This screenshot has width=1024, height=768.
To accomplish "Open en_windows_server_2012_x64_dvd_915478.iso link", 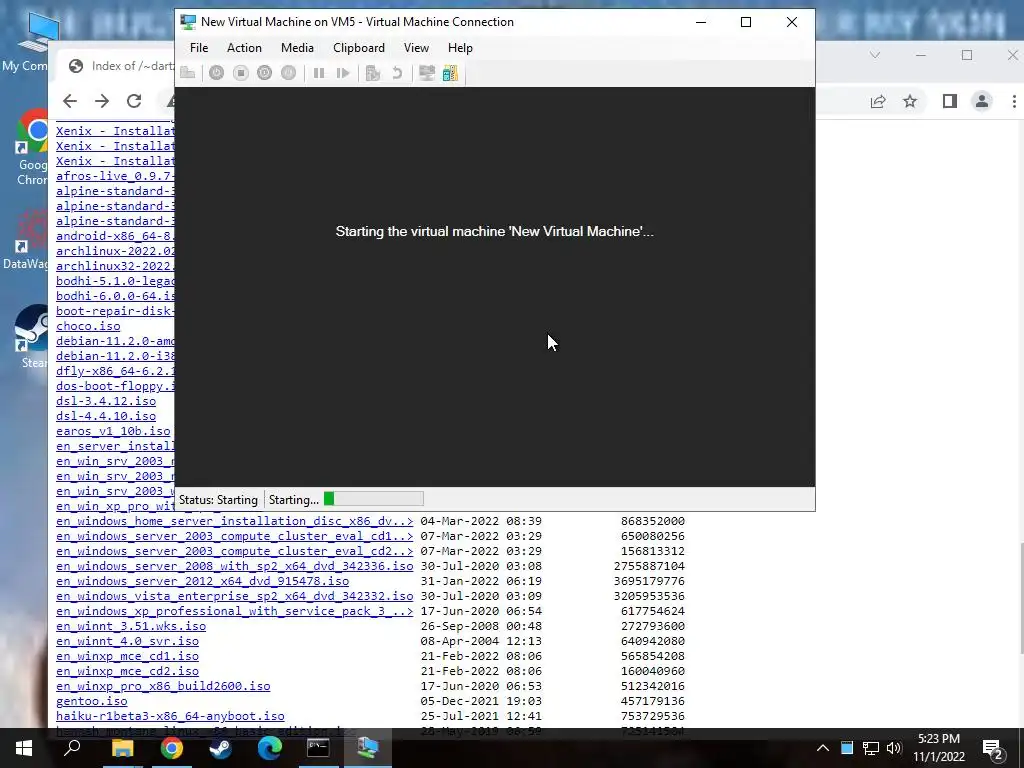I will 202,581.
